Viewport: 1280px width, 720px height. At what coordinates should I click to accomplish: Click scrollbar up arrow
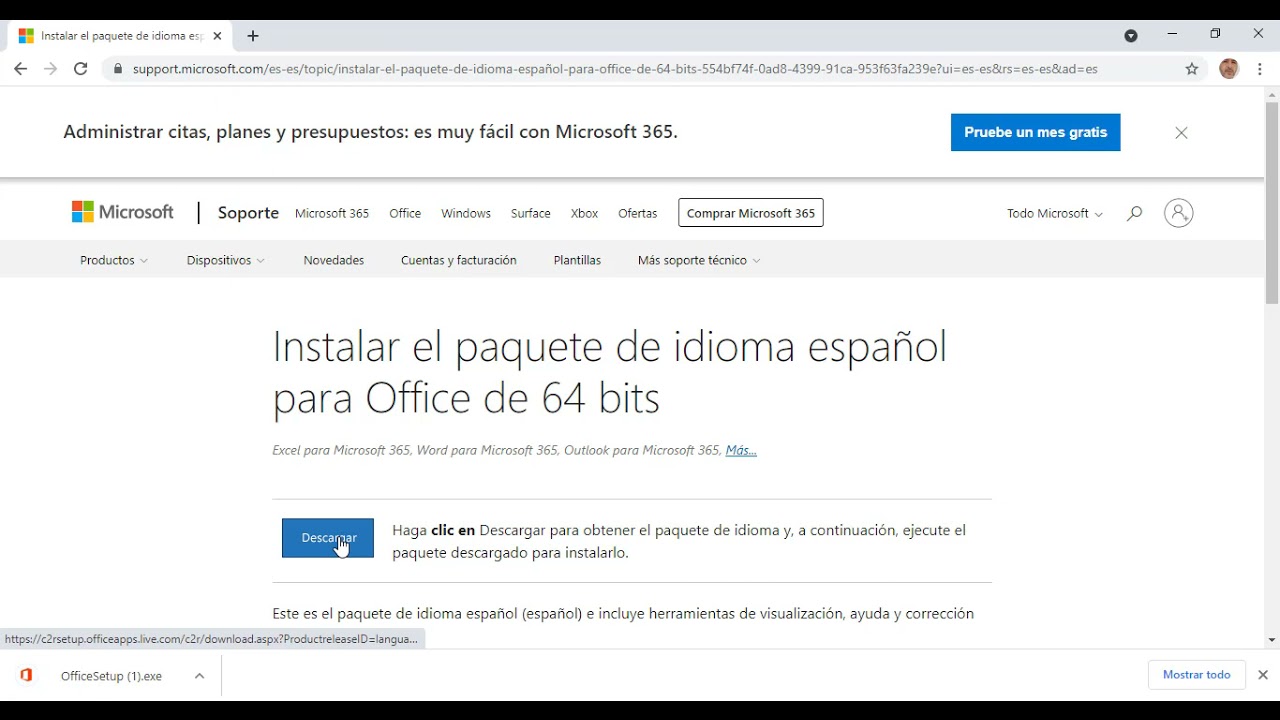coord(1272,94)
